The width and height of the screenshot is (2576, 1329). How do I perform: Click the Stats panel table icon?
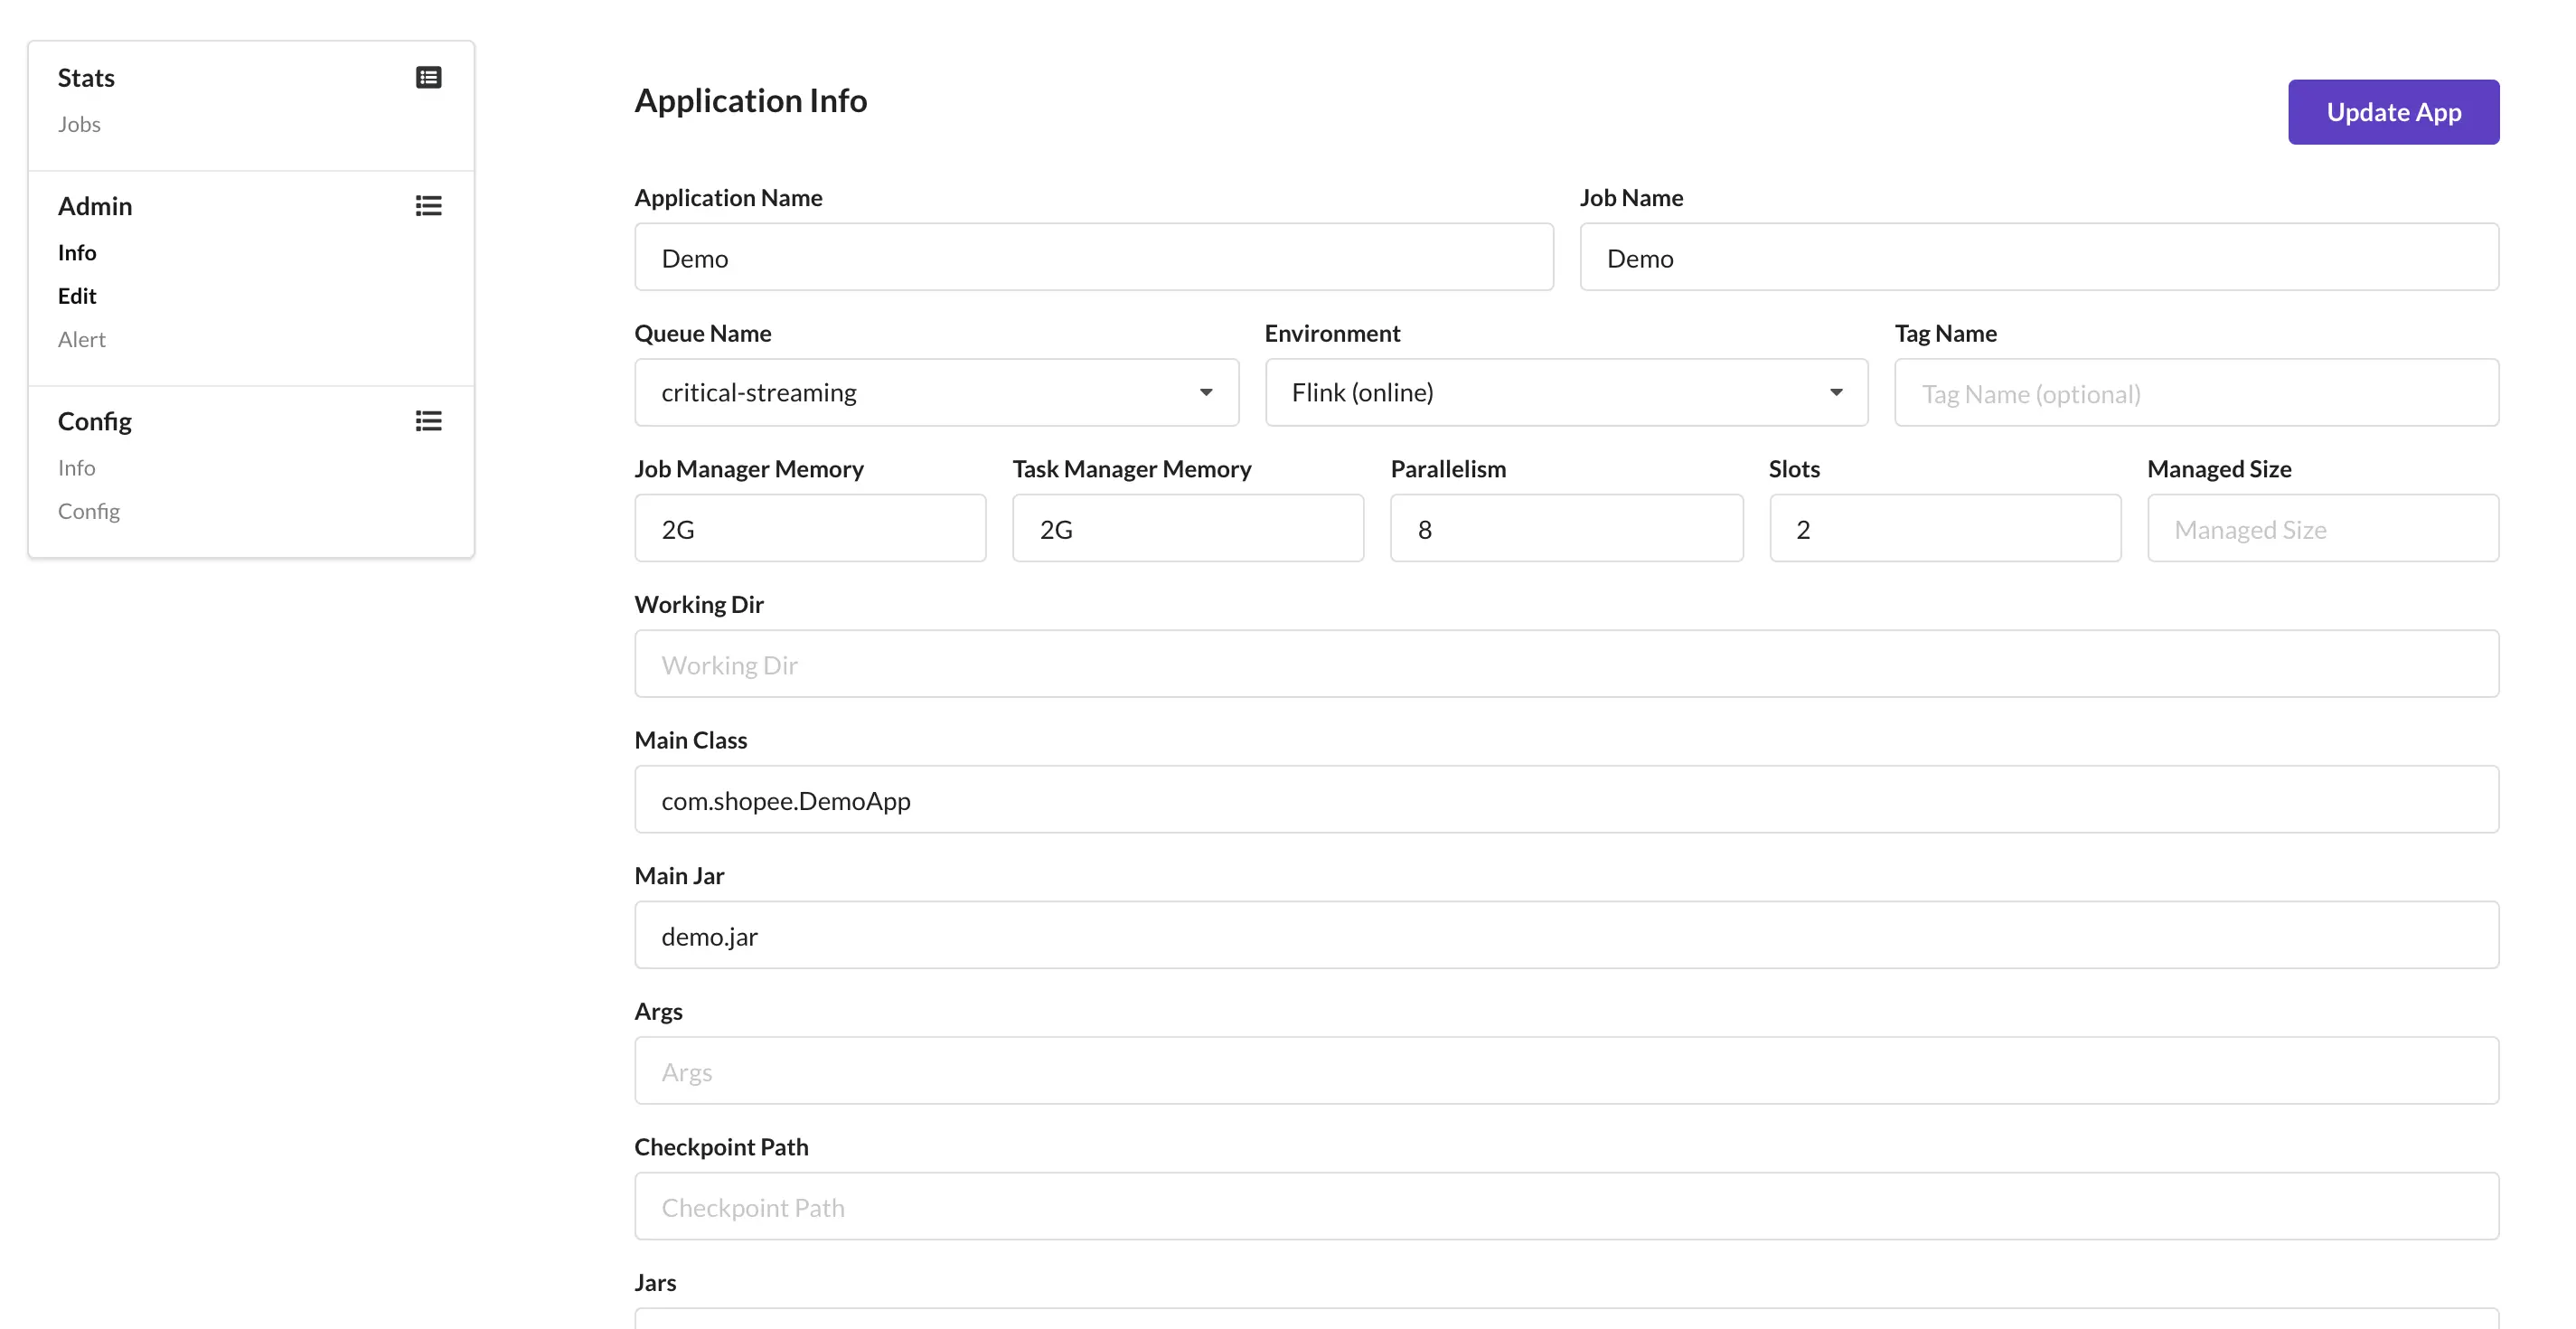pos(428,77)
